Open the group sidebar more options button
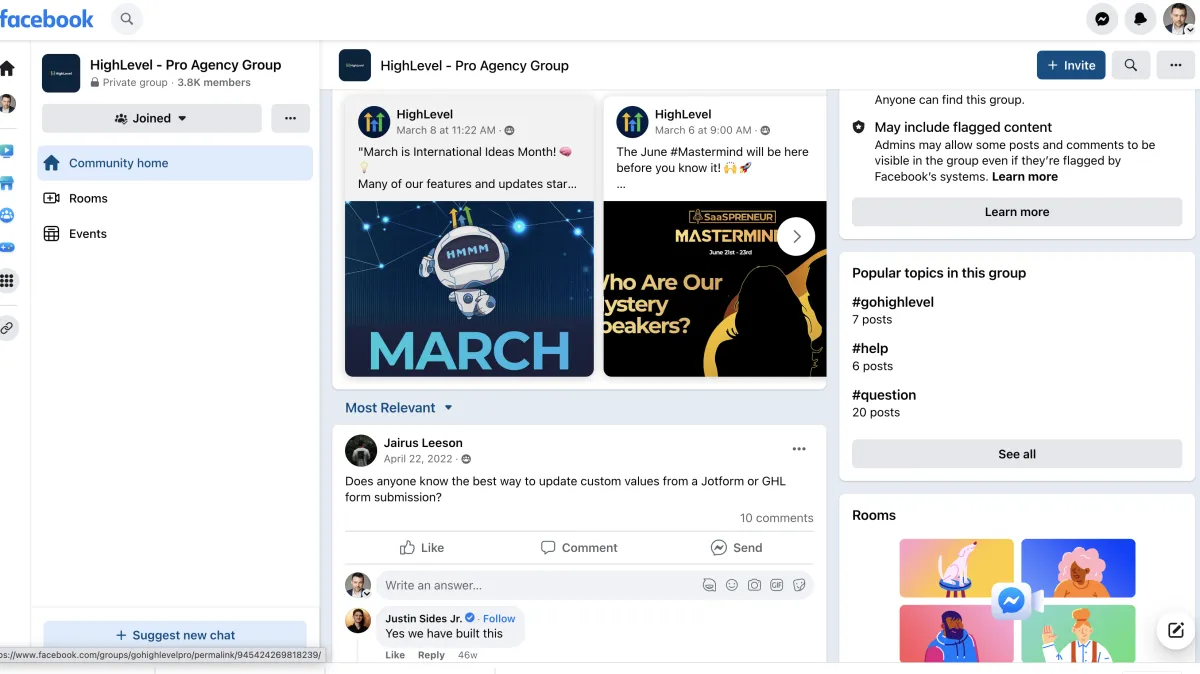Screen dimensions: 1200x674 [x=290, y=118]
